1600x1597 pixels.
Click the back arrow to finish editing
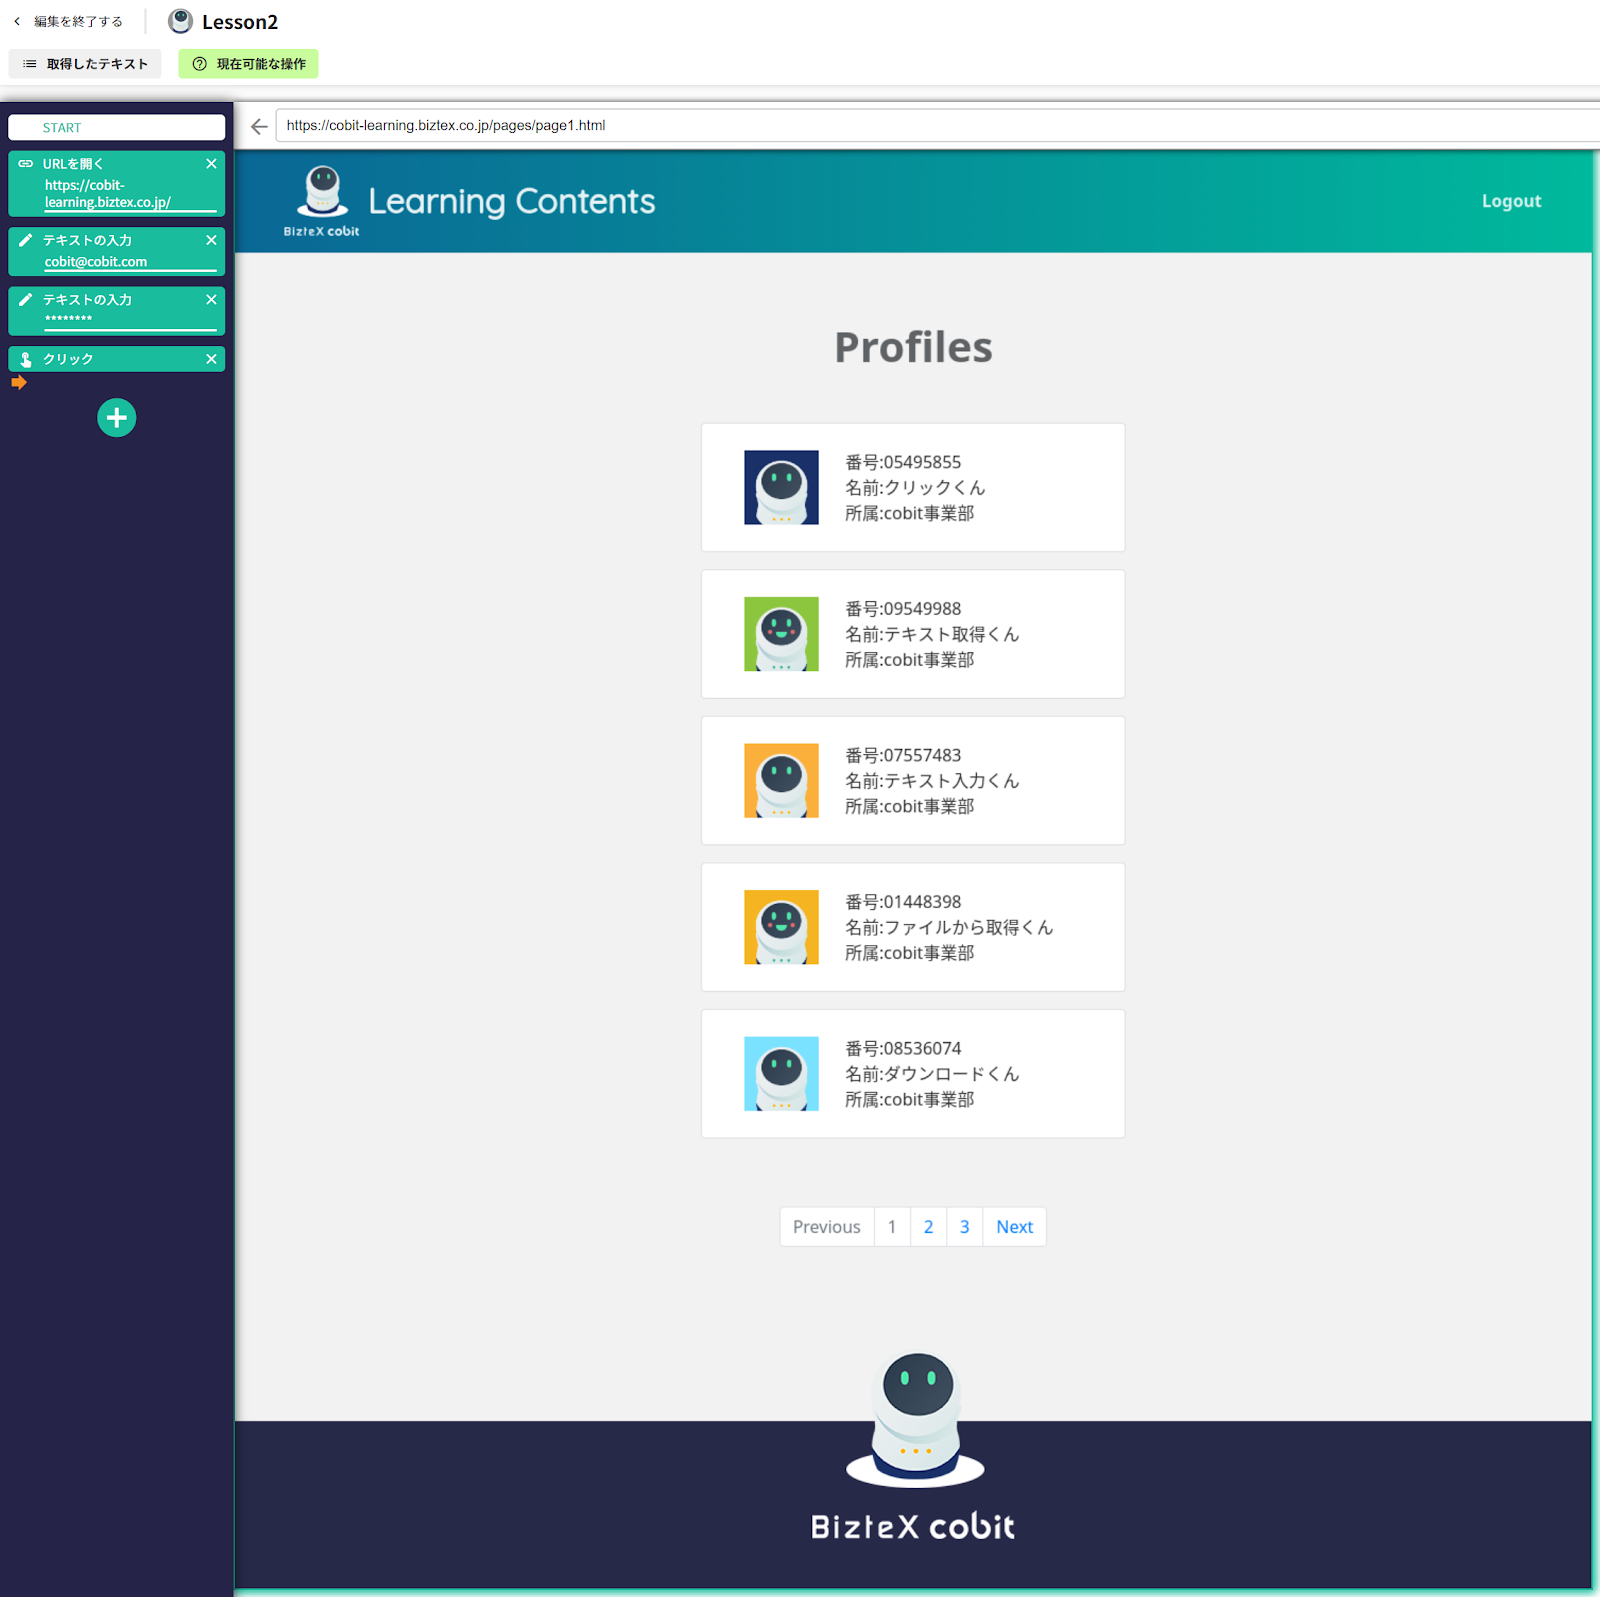[17, 21]
